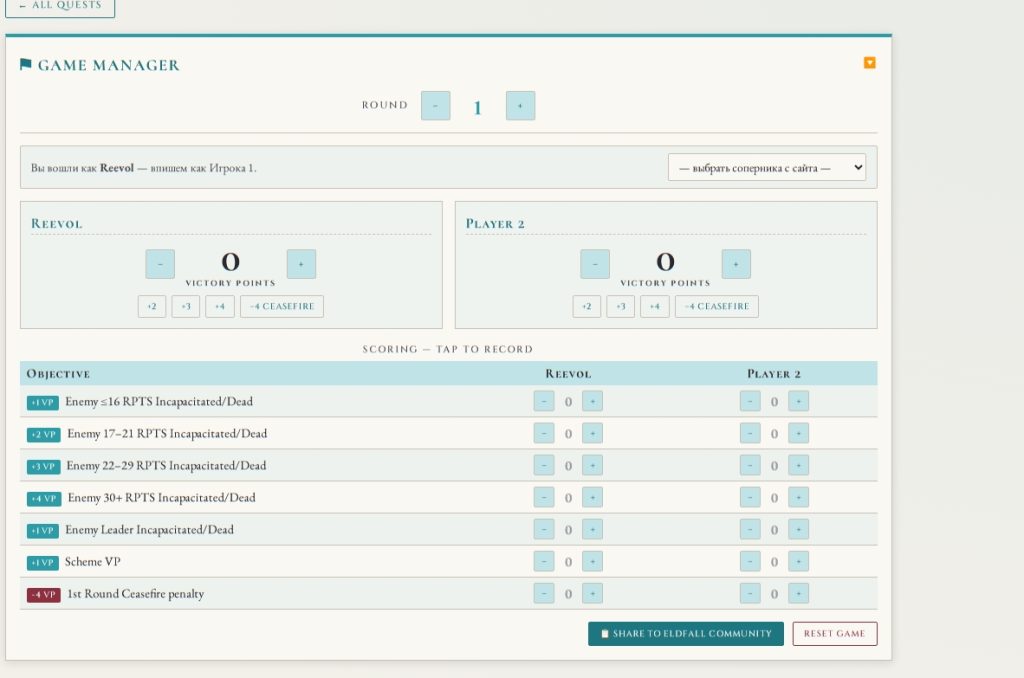Share to Eldfall Community
Image resolution: width=1024 pixels, height=678 pixels.
686,634
